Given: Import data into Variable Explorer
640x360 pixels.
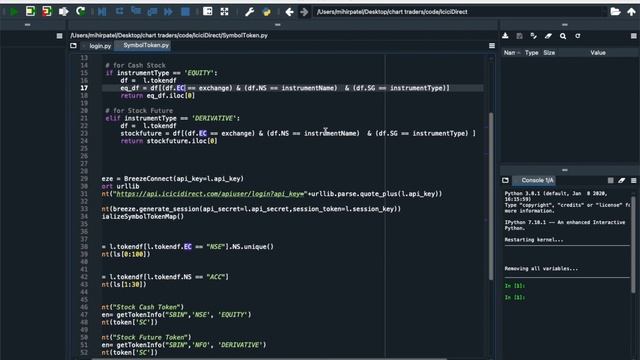Looking at the screenshot, I should 505,36.
